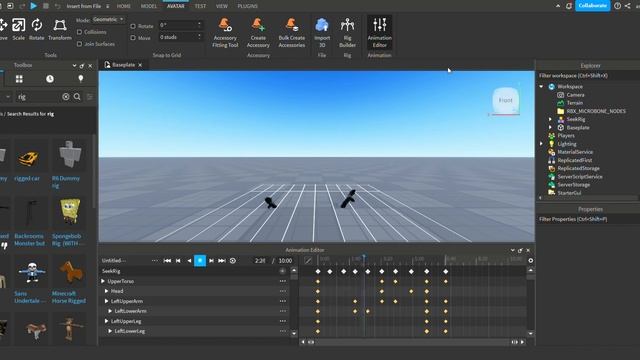Expand the Head track
The height and width of the screenshot is (360, 640).
[107, 291]
